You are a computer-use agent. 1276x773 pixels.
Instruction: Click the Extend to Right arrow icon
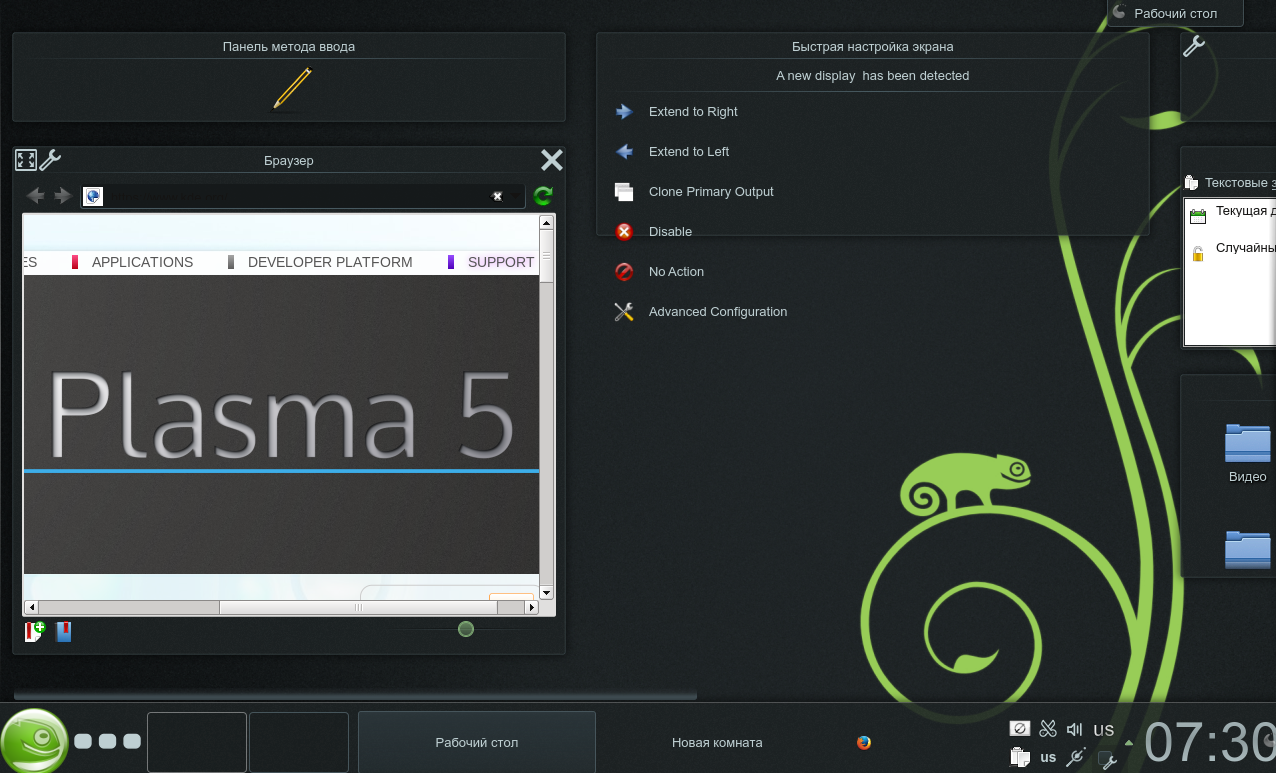click(x=624, y=112)
